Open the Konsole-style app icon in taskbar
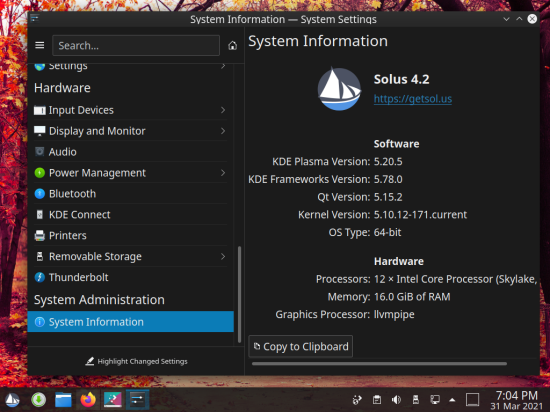550x412 pixels. point(113,400)
